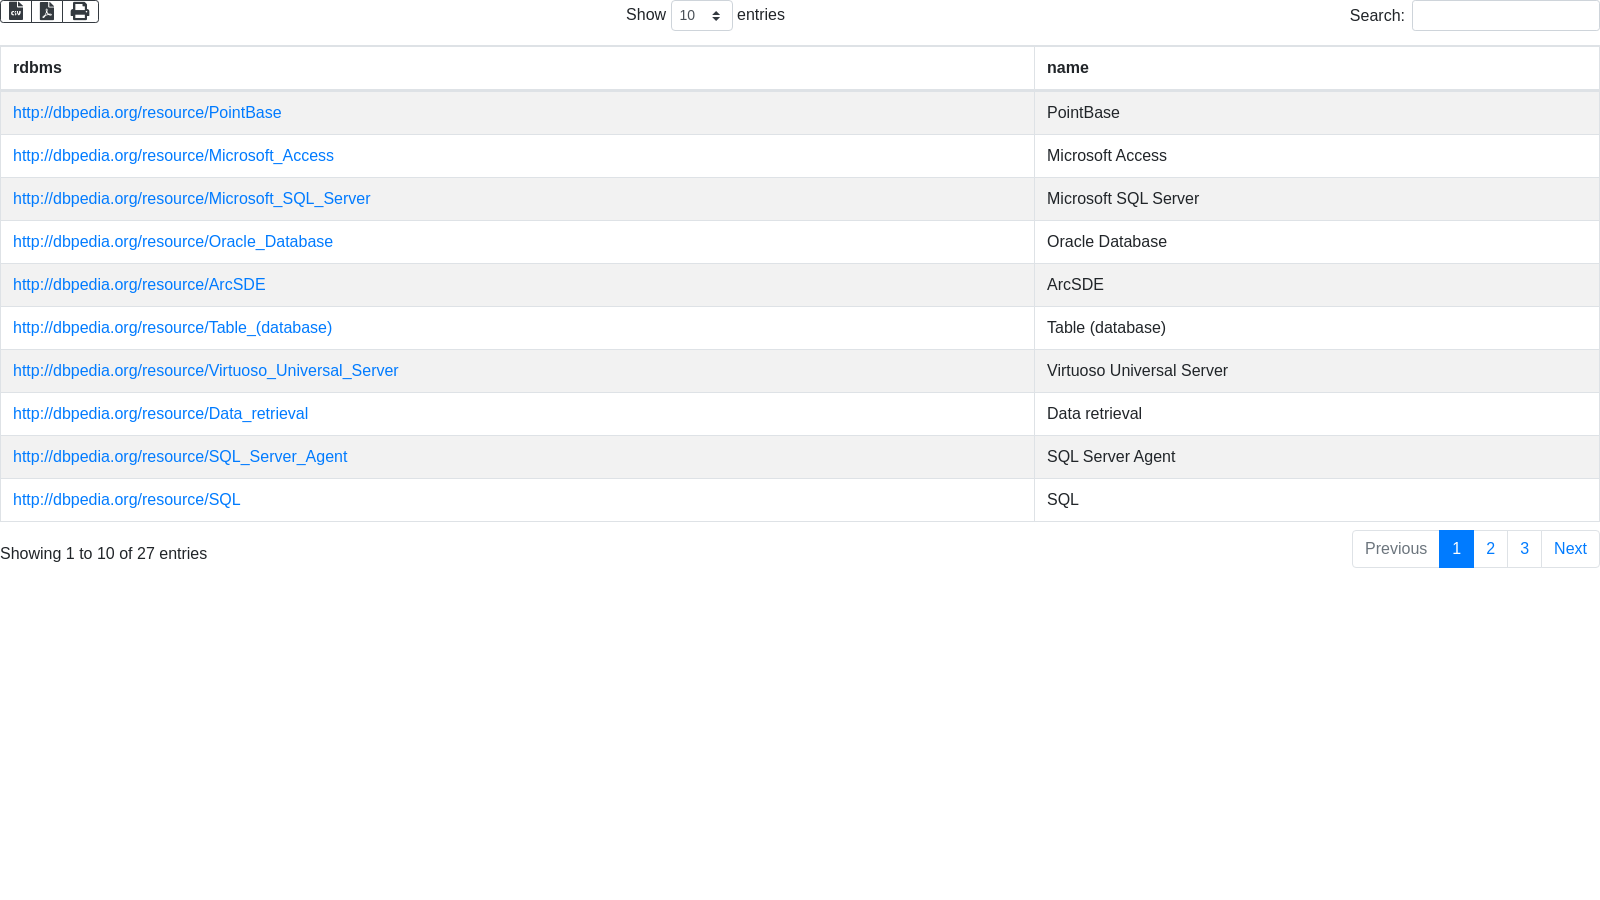
Task: Click the Next pagination button
Action: click(1570, 549)
